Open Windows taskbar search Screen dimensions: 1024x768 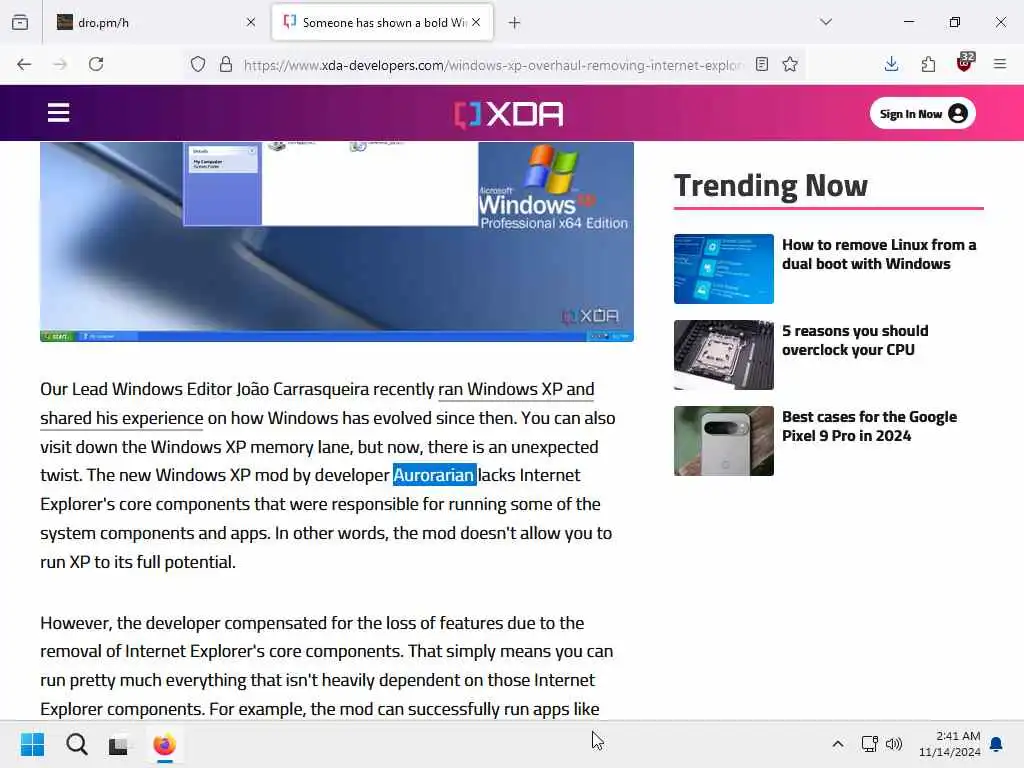pos(76,744)
